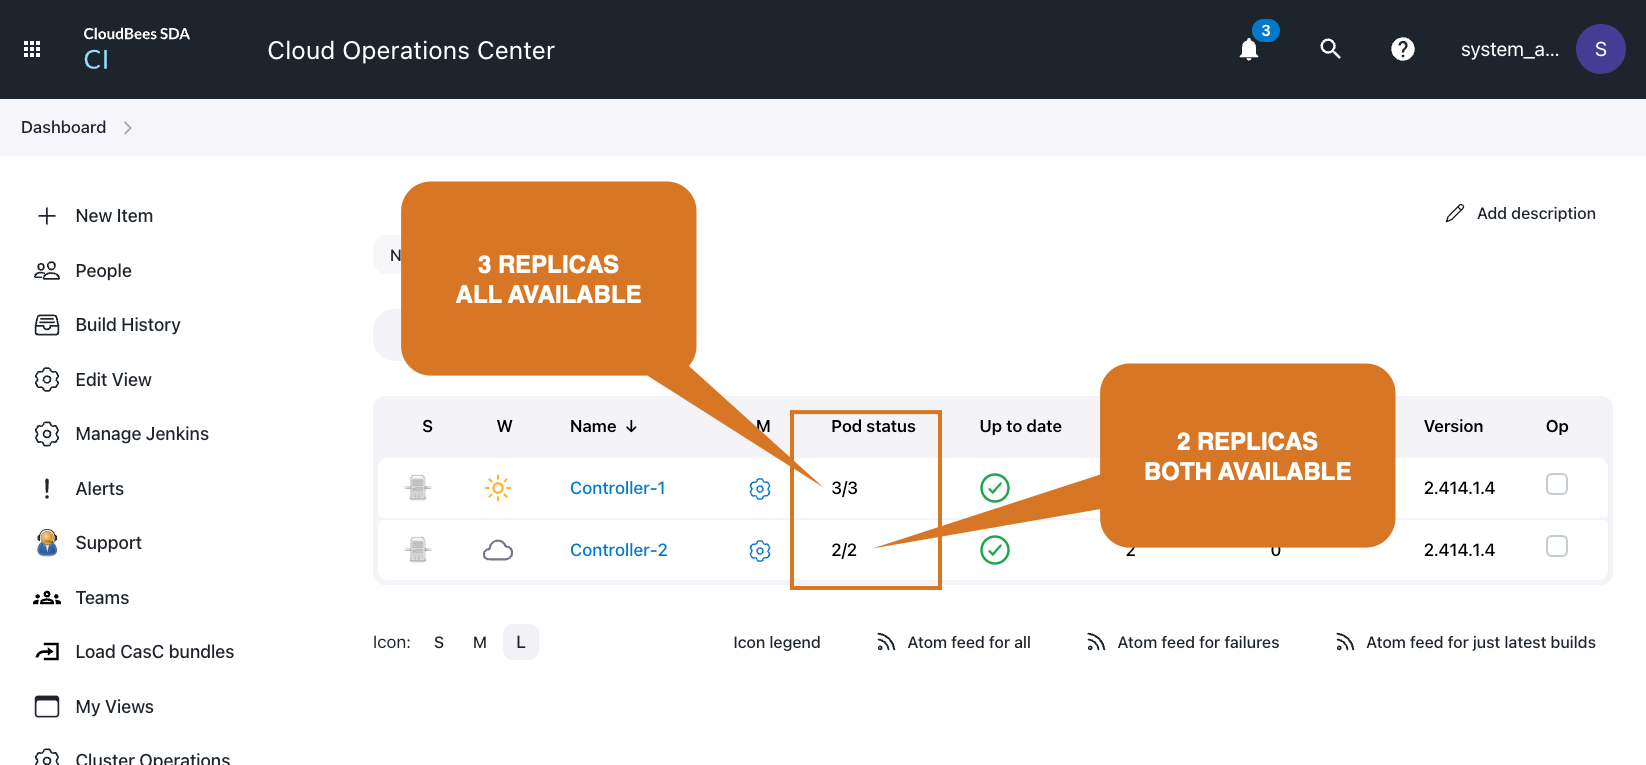Open the notifications bell icon
Viewport: 1646px width, 765px height.
click(x=1249, y=49)
